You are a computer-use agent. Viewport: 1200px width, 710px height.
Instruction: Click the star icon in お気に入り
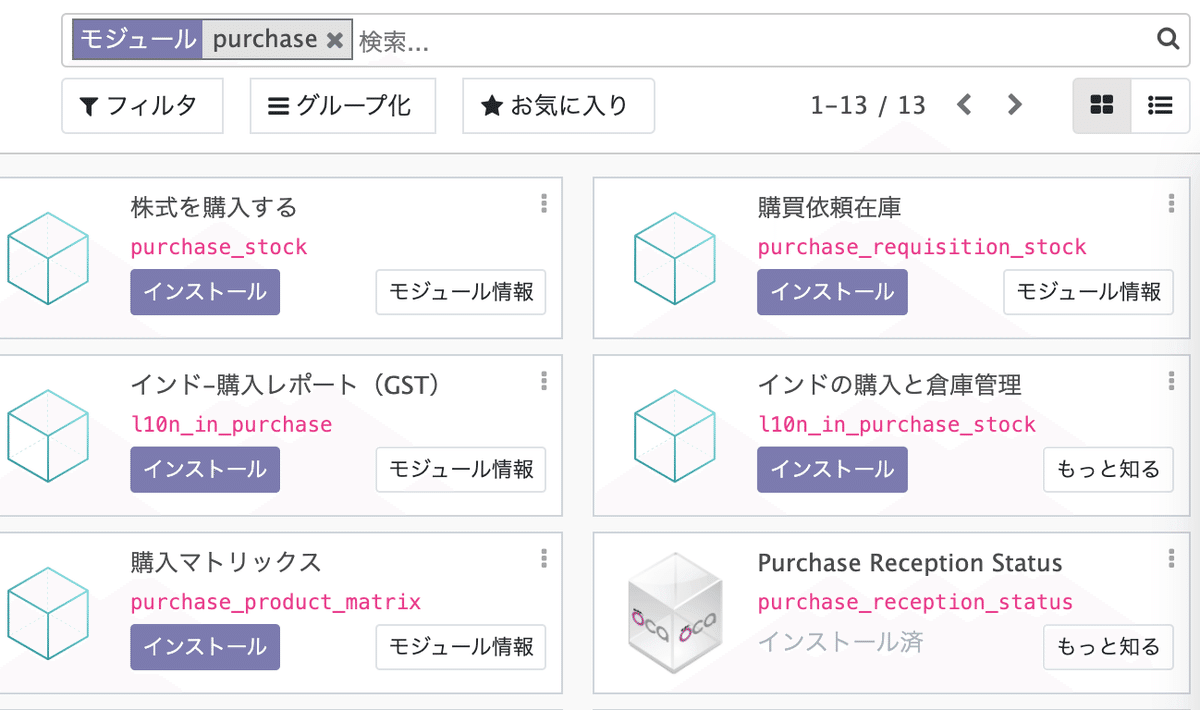[490, 104]
